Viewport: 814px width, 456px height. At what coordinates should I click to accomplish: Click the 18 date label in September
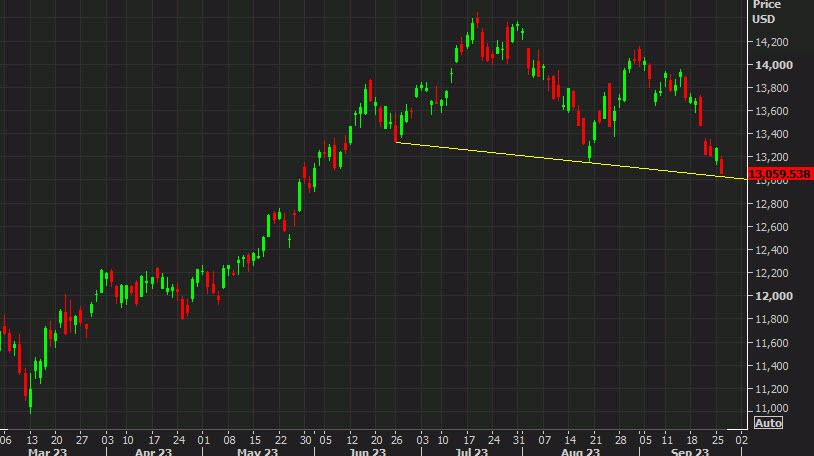pyautogui.click(x=692, y=440)
